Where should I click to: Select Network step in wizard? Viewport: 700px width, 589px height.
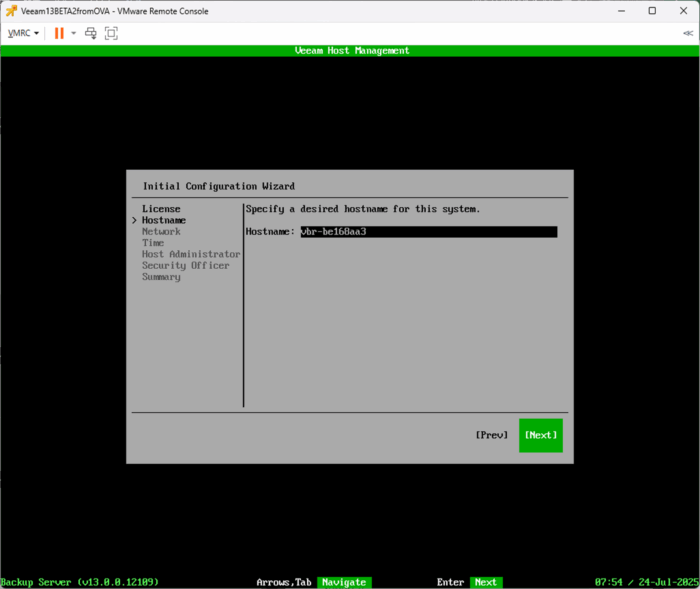[x=161, y=231]
